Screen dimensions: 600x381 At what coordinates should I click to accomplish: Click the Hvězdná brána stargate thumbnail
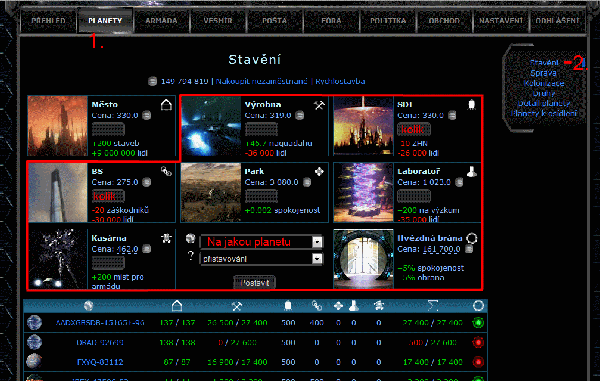point(363,259)
